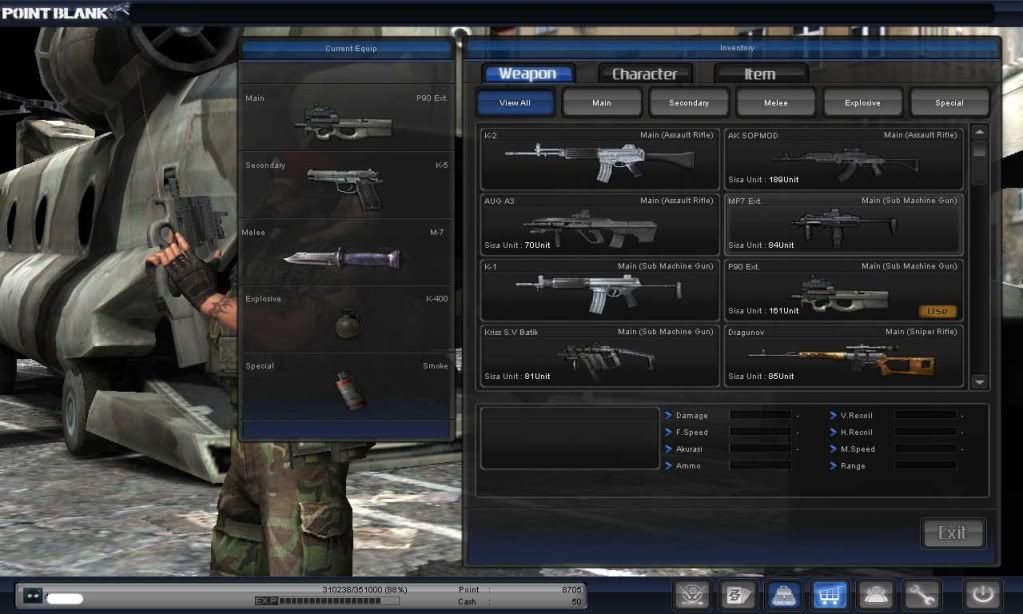Filter inventory by Secondary weapons

click(688, 102)
